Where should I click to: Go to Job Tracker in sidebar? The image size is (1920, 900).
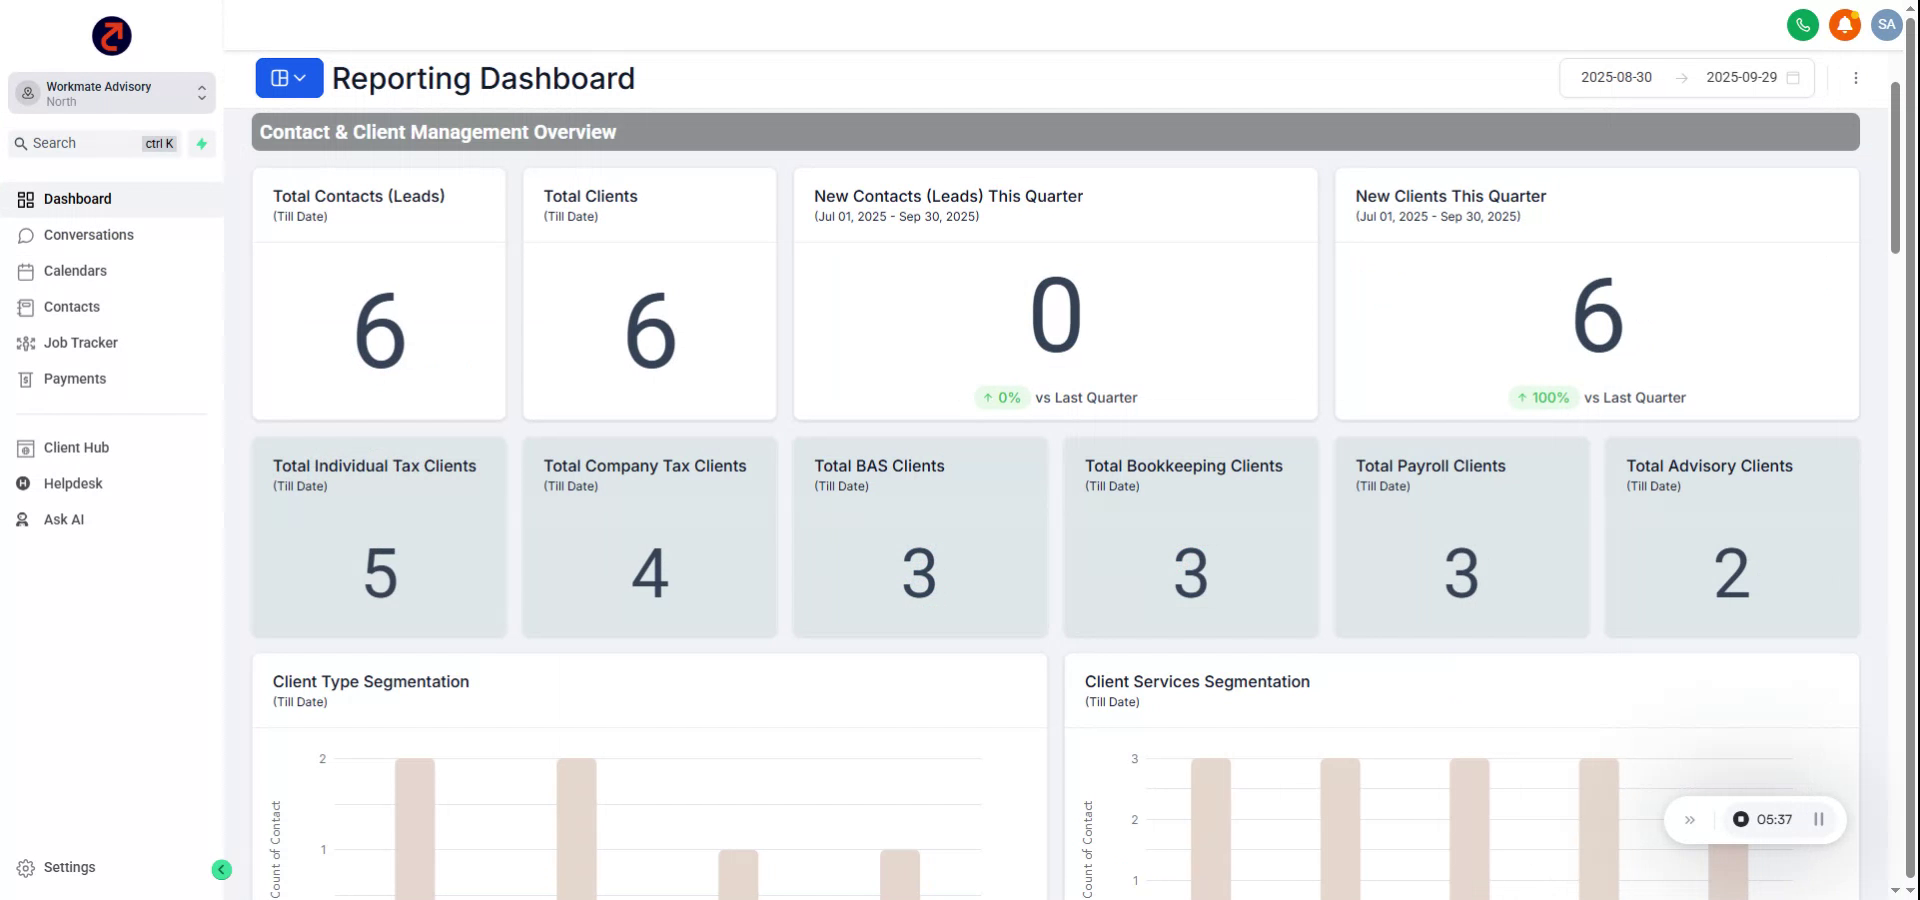pos(80,343)
